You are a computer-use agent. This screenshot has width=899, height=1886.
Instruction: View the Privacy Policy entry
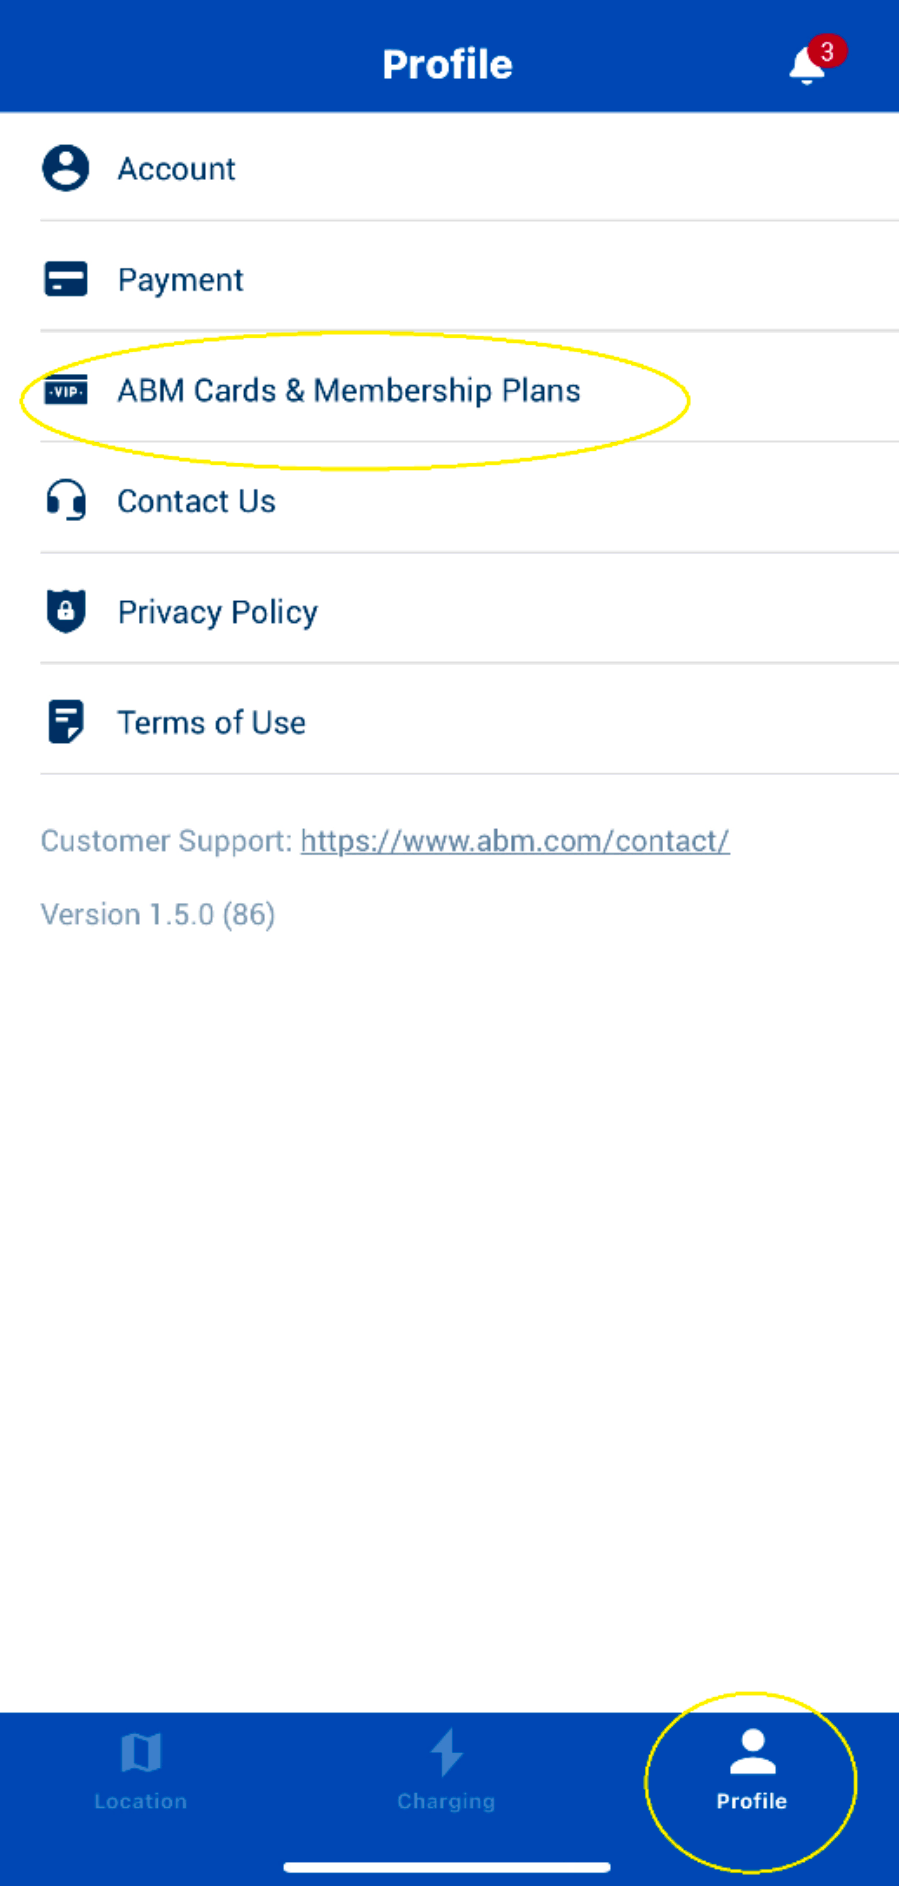coord(218,612)
